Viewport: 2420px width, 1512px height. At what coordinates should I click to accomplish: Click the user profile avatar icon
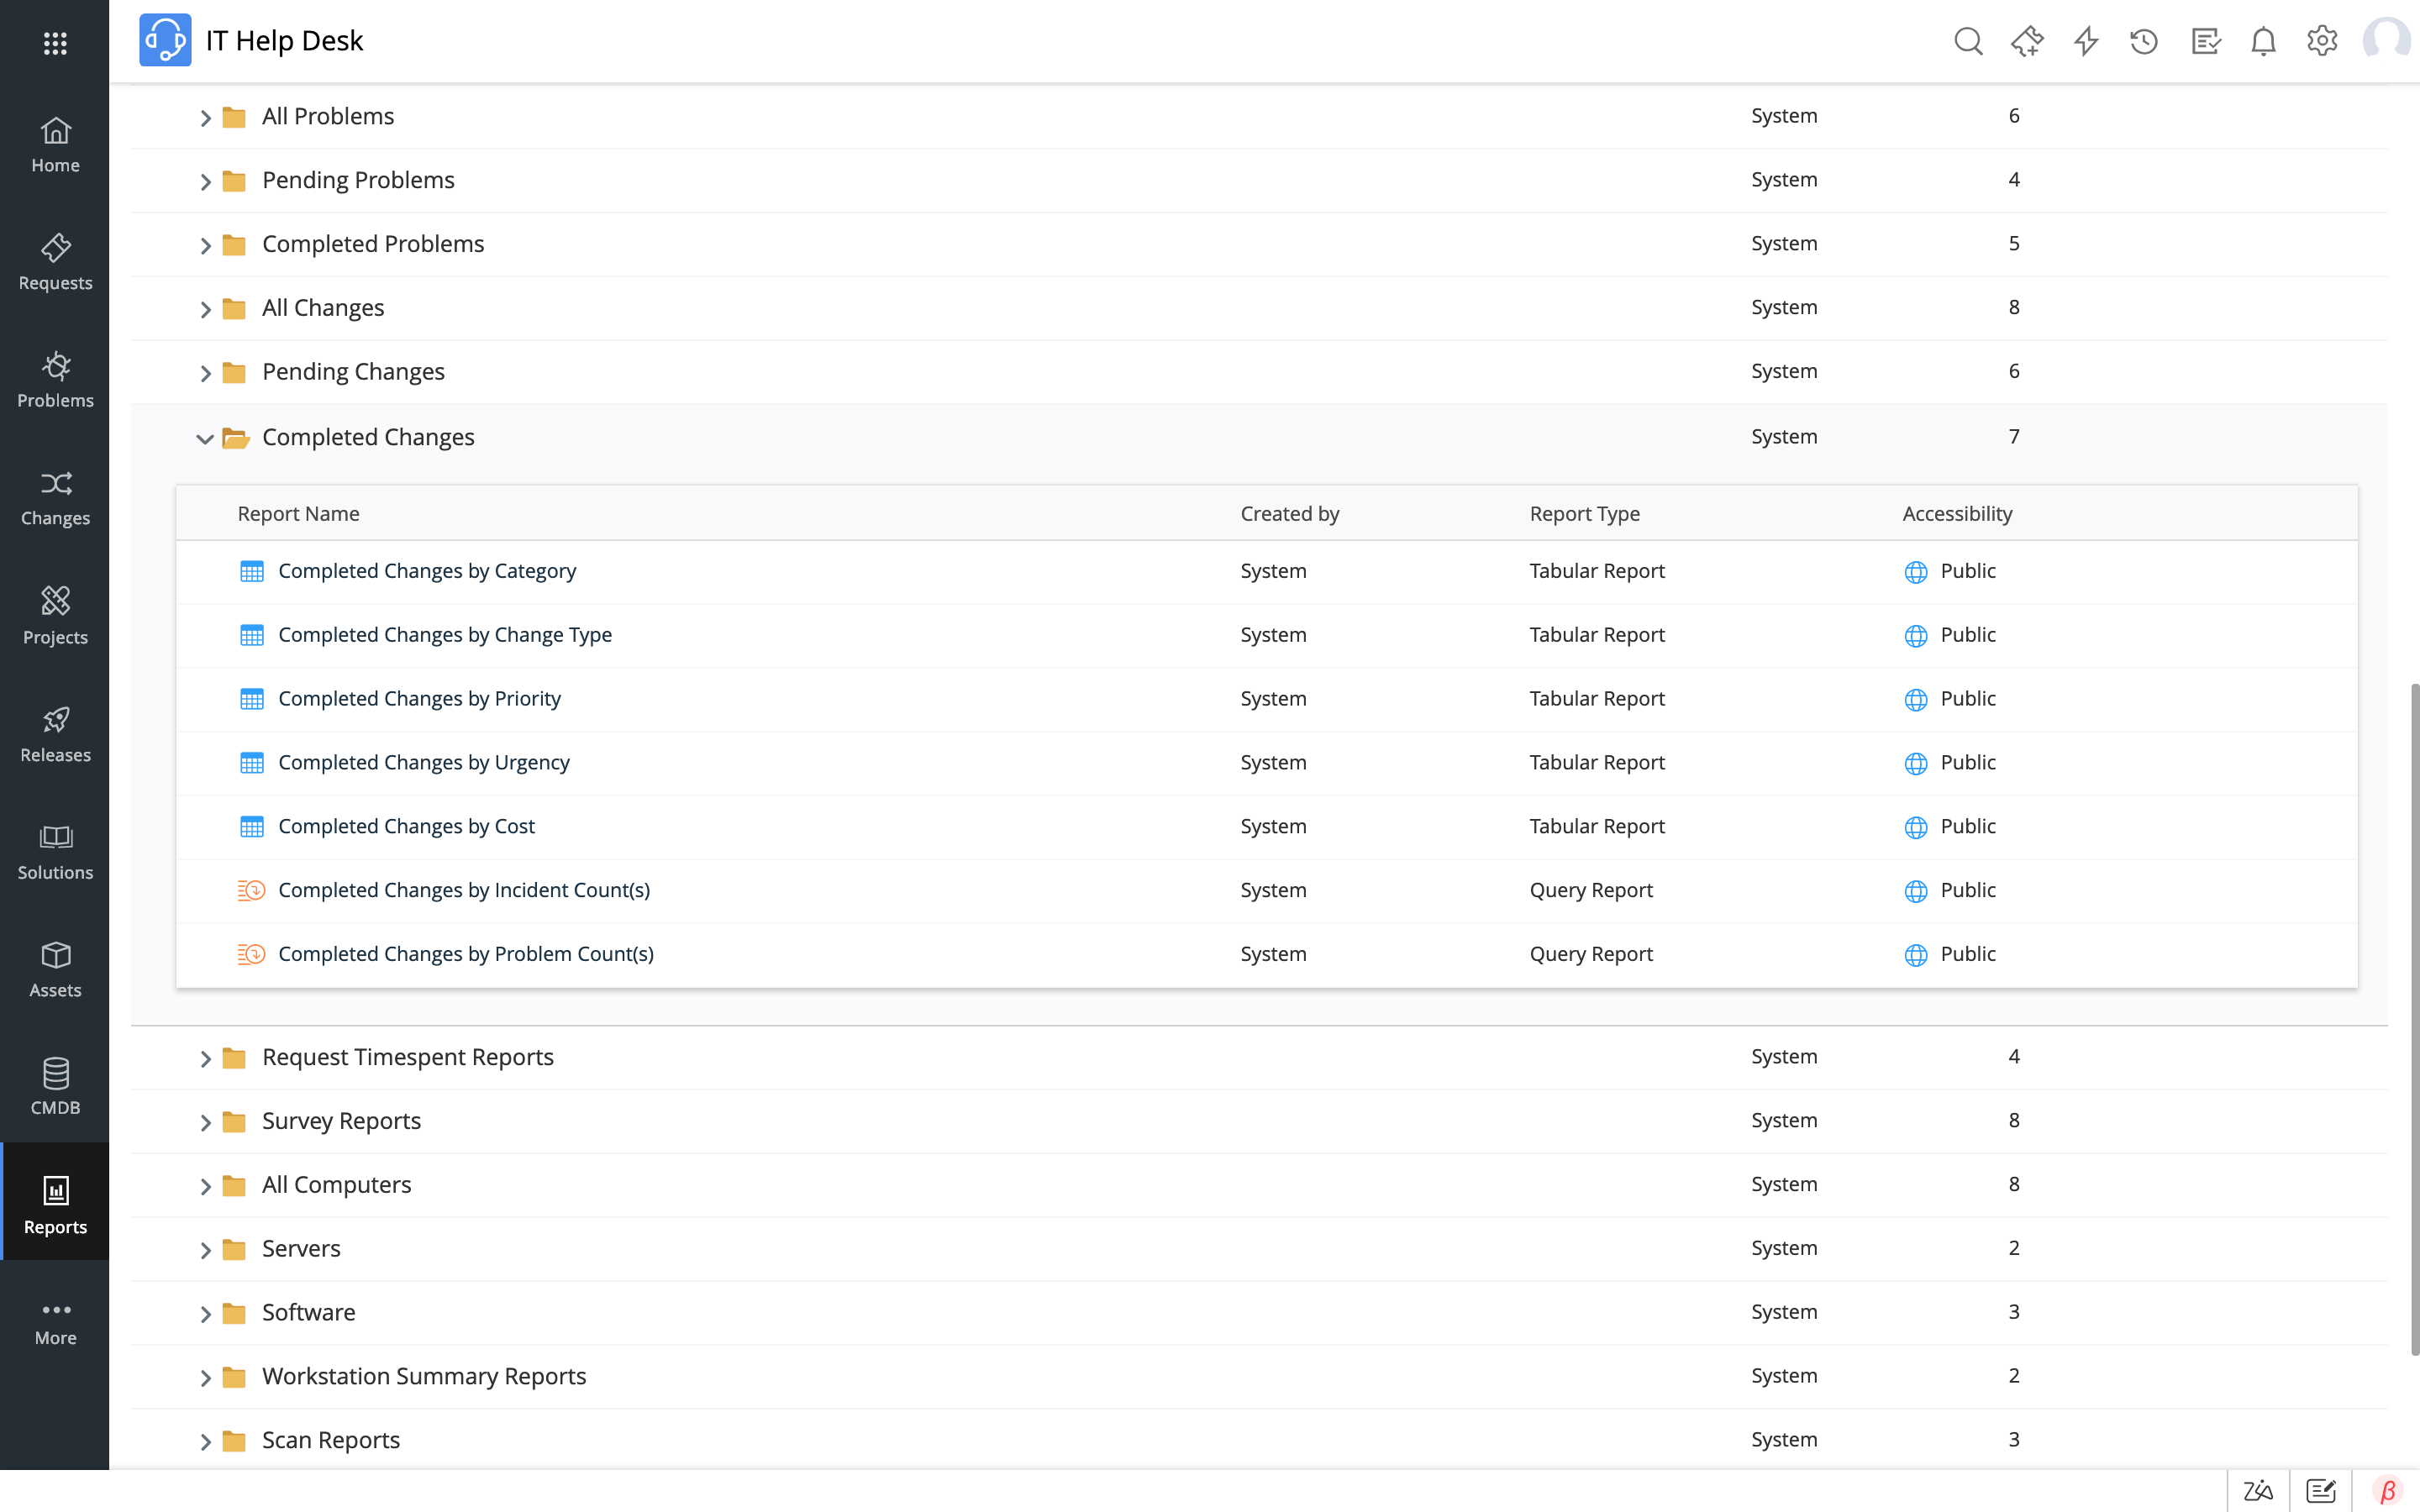(2387, 39)
